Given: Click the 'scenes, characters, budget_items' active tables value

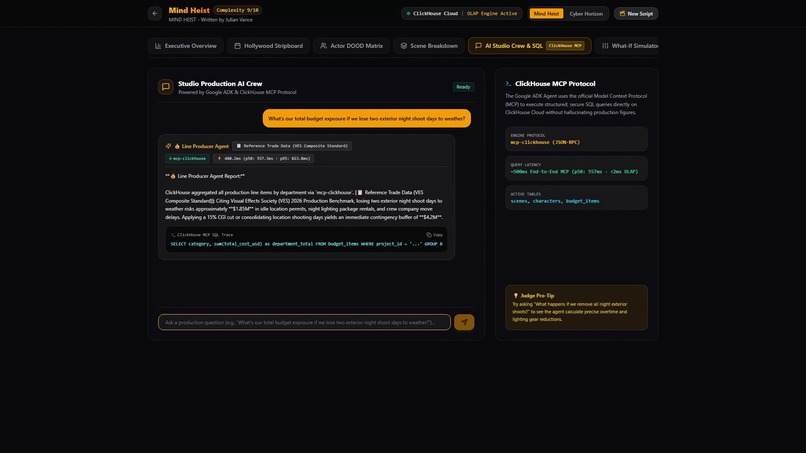Looking at the screenshot, I should [555, 201].
